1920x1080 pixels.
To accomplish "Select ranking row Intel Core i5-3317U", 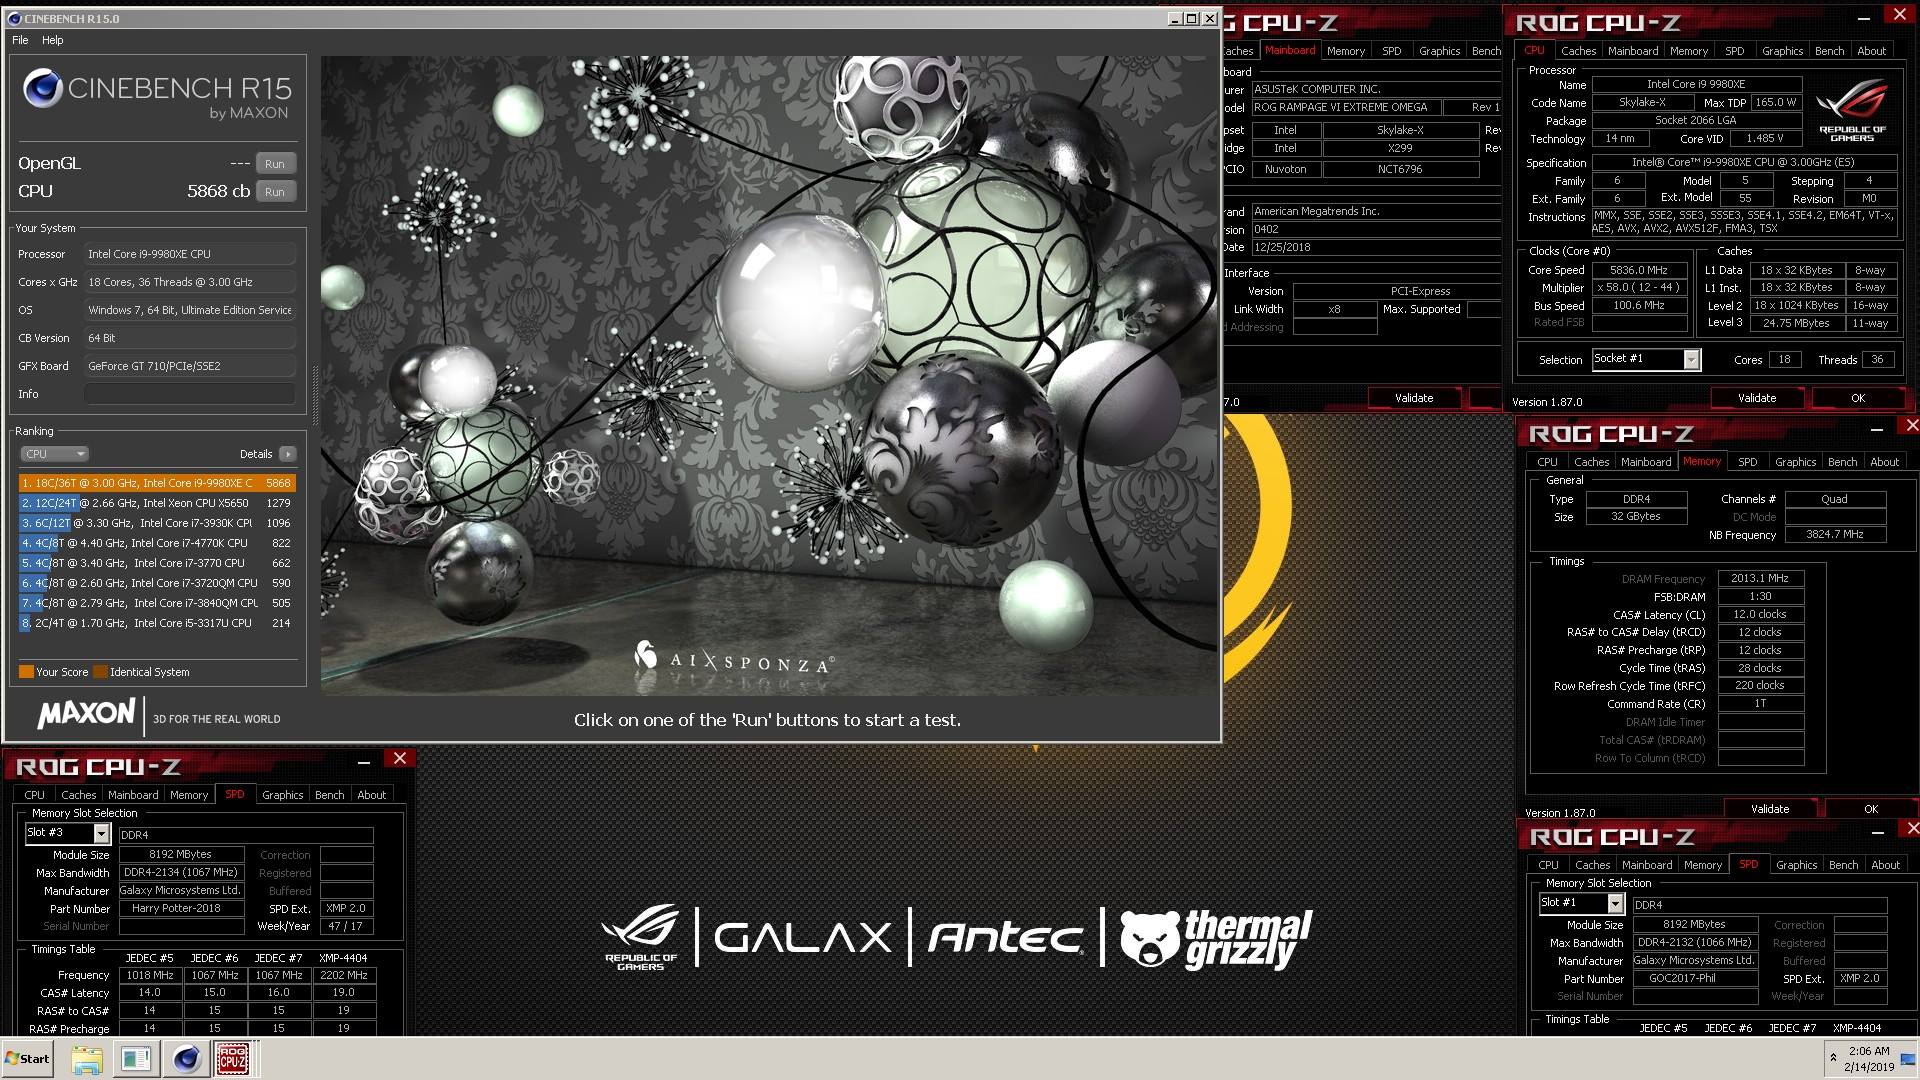I will click(x=157, y=623).
